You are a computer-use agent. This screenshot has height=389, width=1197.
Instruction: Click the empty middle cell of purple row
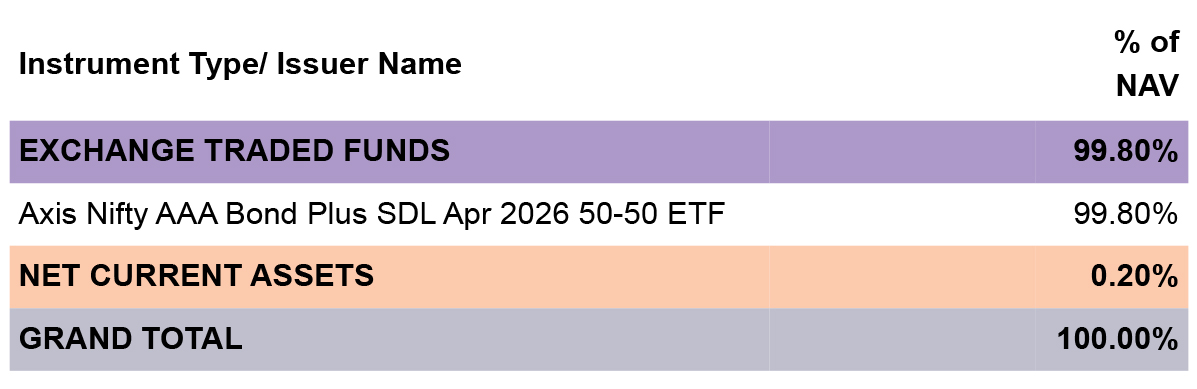[902, 152]
